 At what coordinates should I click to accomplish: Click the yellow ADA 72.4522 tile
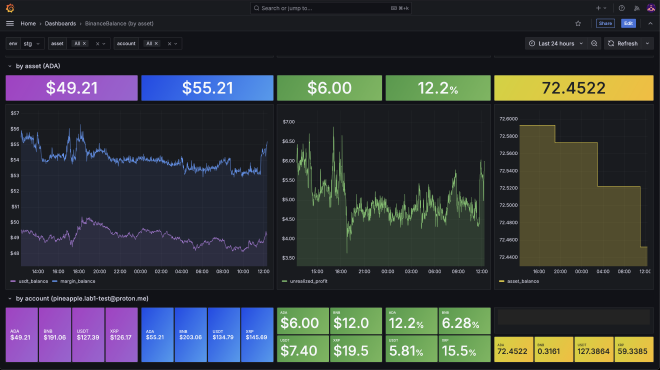[514, 349]
